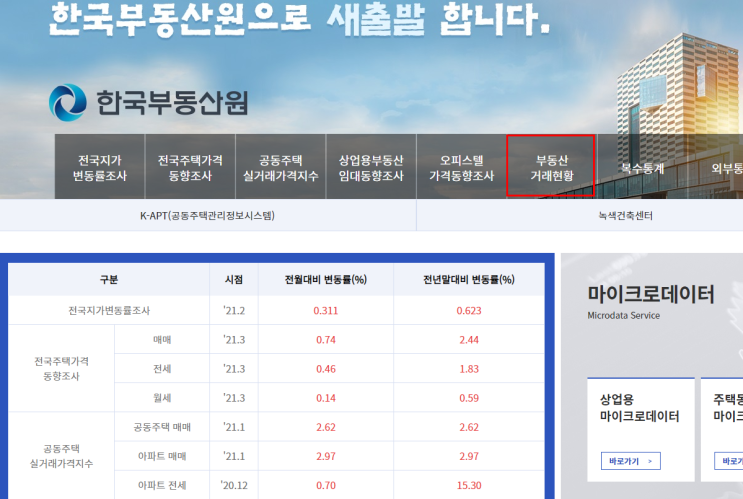Click the 마이크로데이터 section heading

point(651,294)
